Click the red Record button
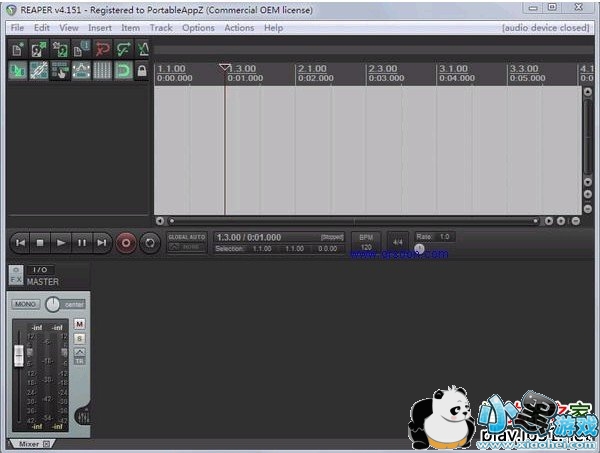Viewport: 600px width, 453px height. (126, 243)
